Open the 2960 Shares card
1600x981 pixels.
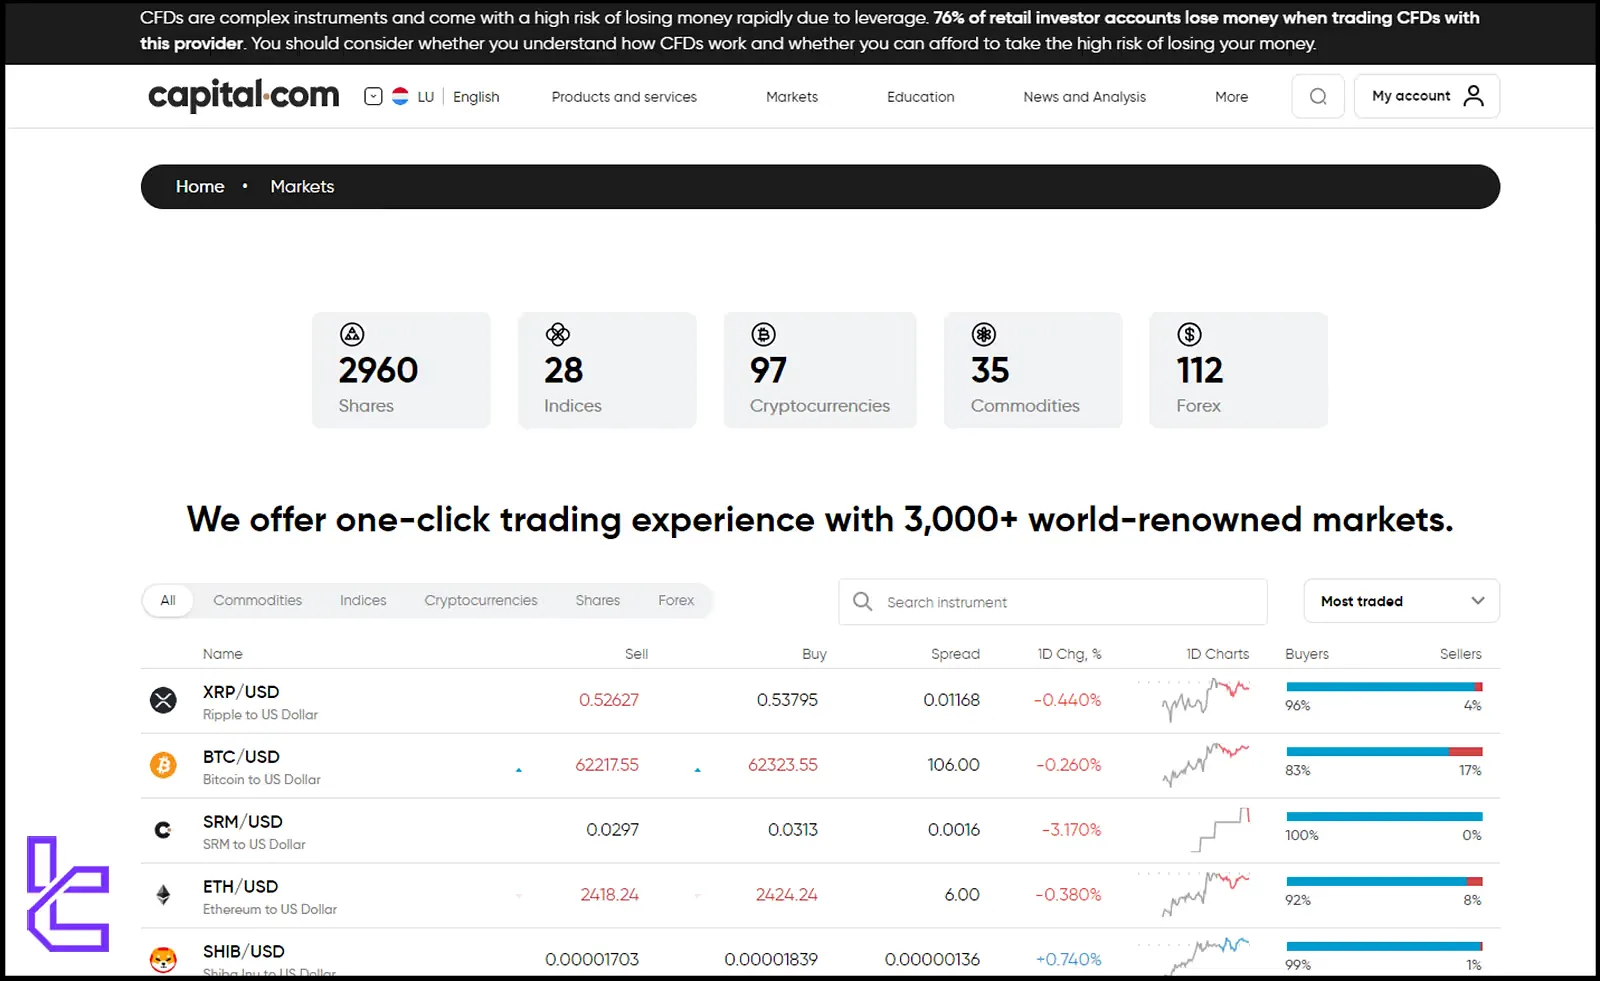401,370
